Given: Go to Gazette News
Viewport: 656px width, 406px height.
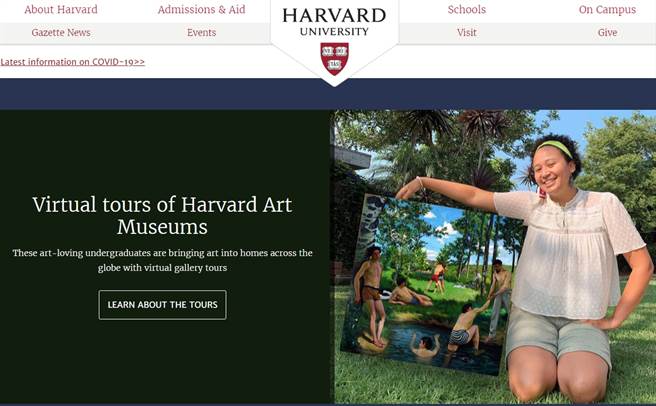Looking at the screenshot, I should click(x=61, y=33).
